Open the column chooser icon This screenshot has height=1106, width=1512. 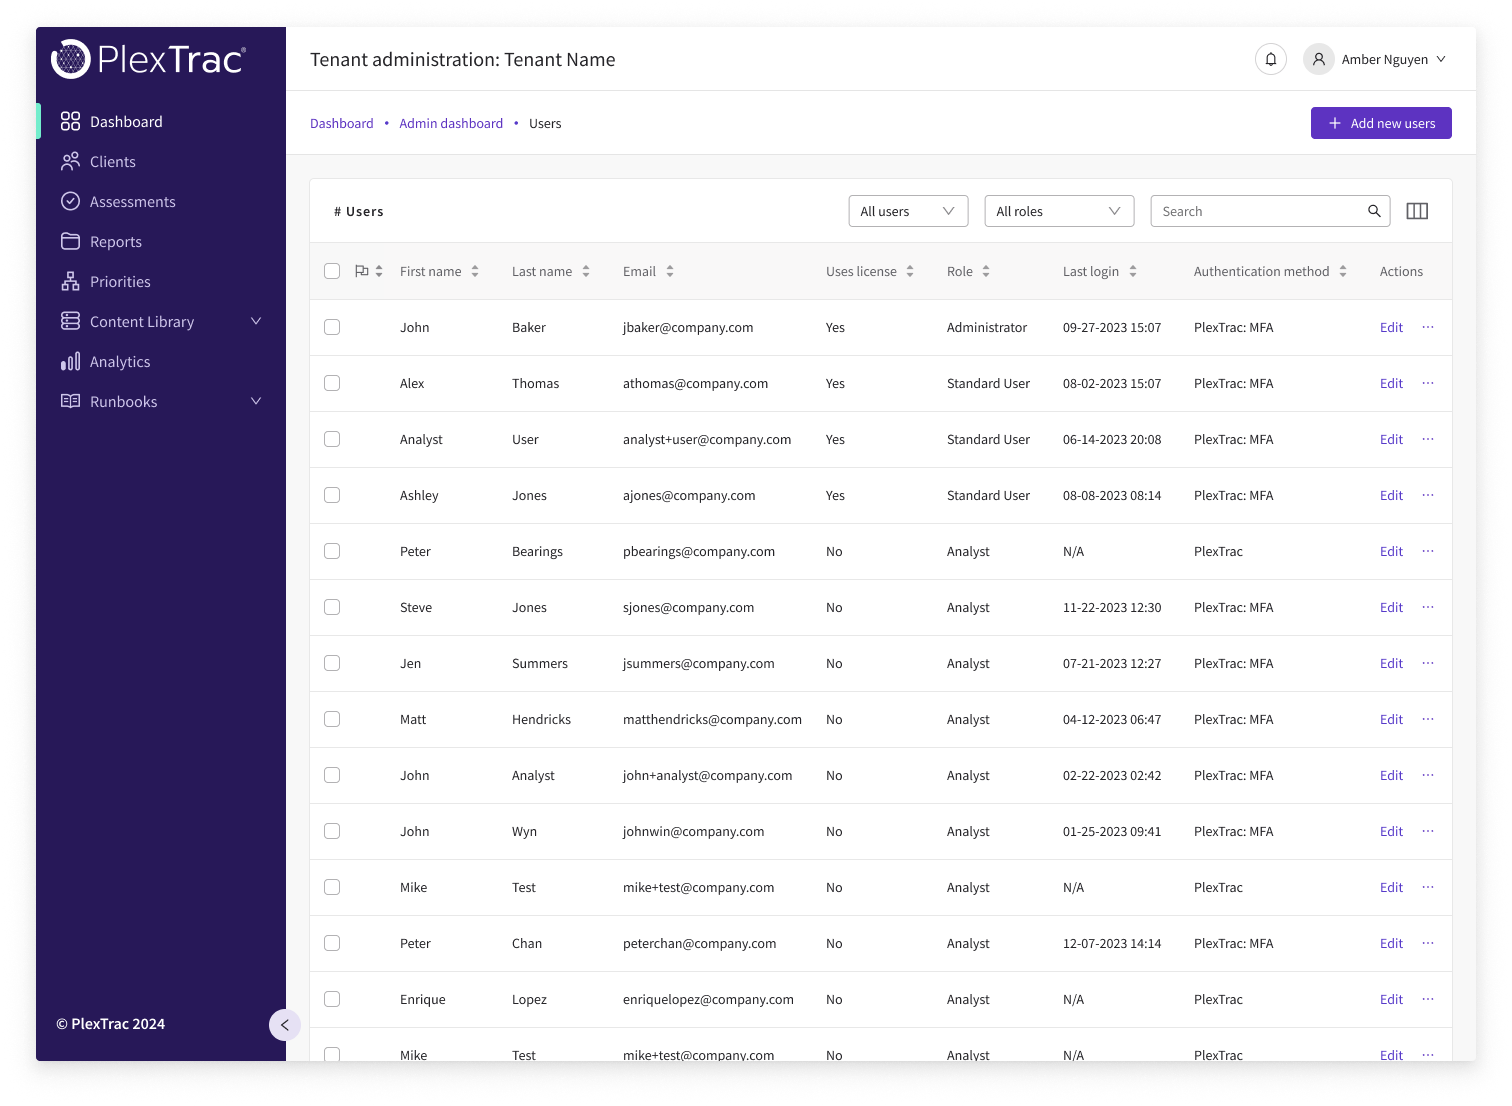tap(1417, 211)
